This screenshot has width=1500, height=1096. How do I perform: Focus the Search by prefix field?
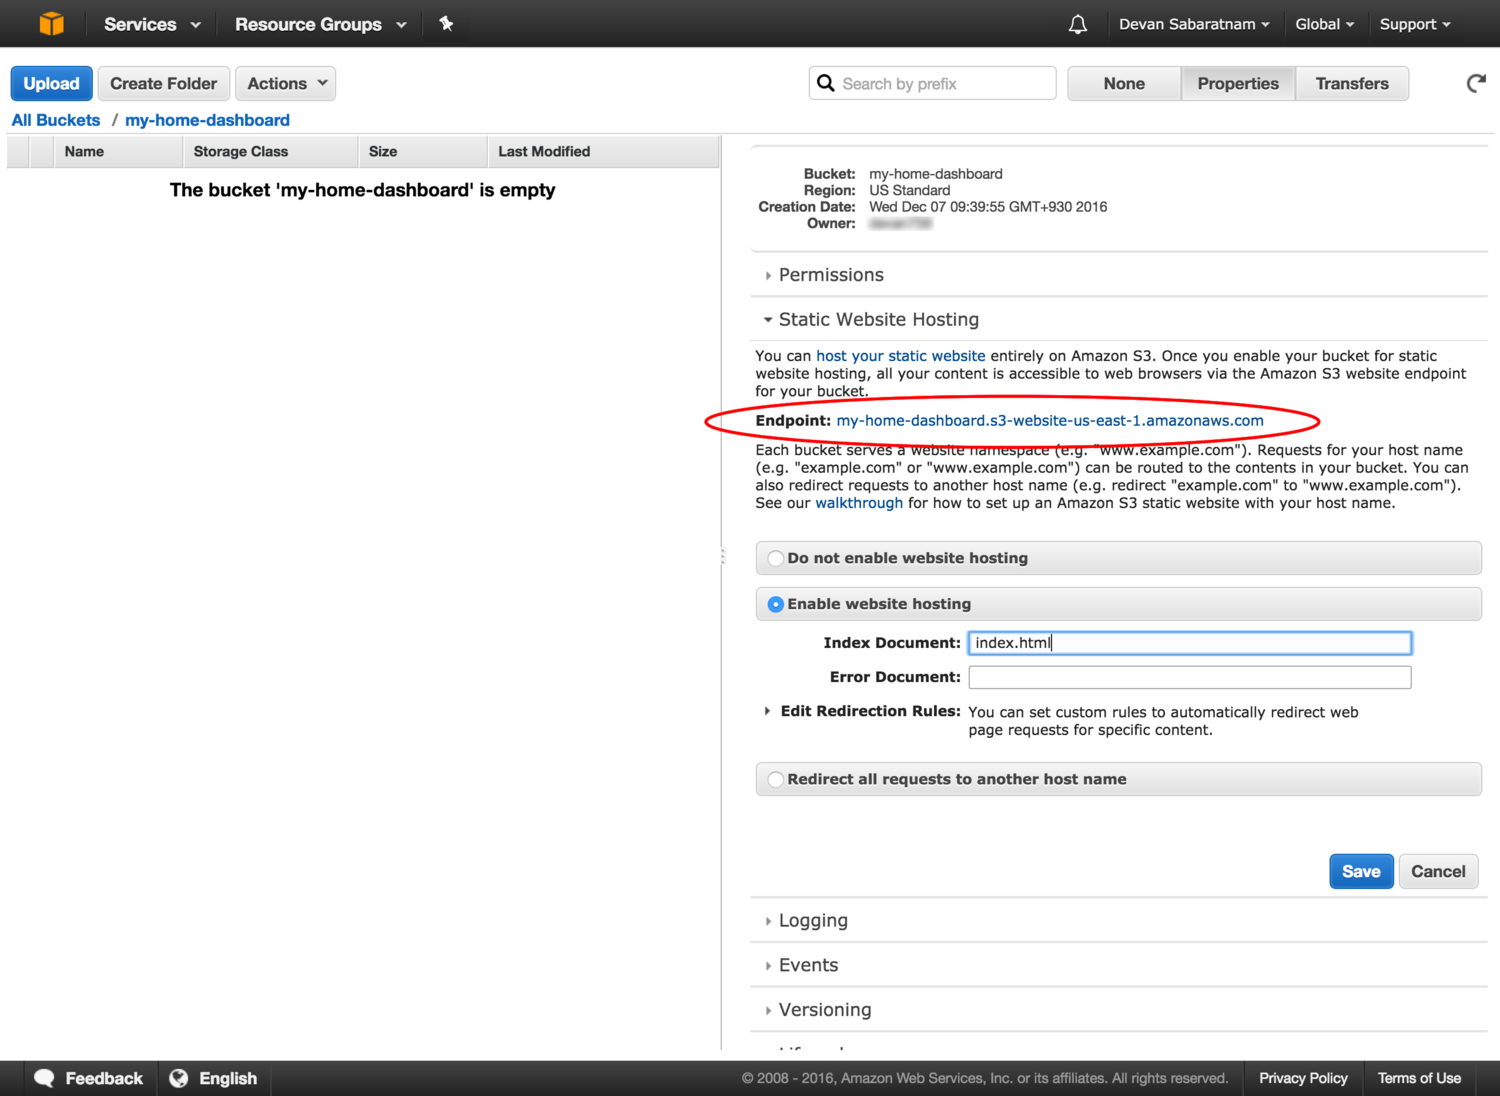933,84
